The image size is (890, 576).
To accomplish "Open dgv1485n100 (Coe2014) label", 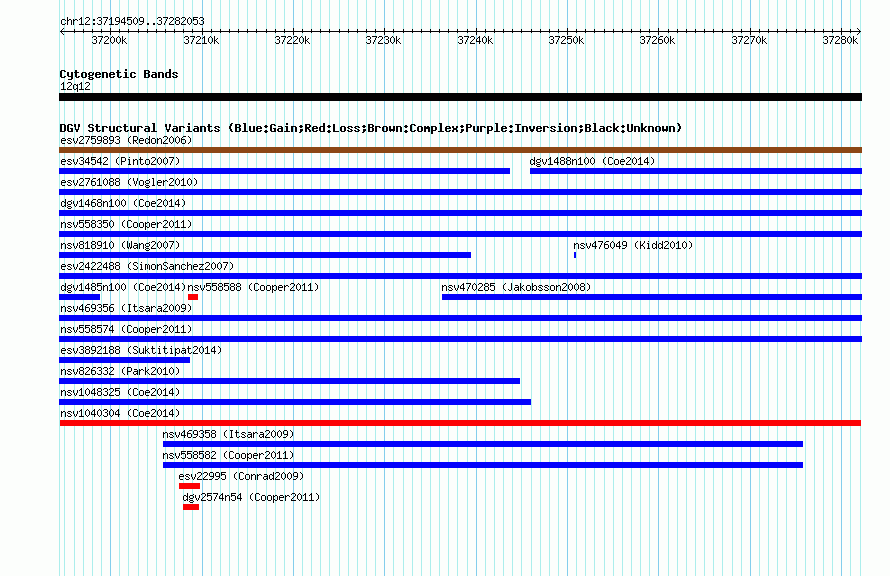I will (x=123, y=287).
